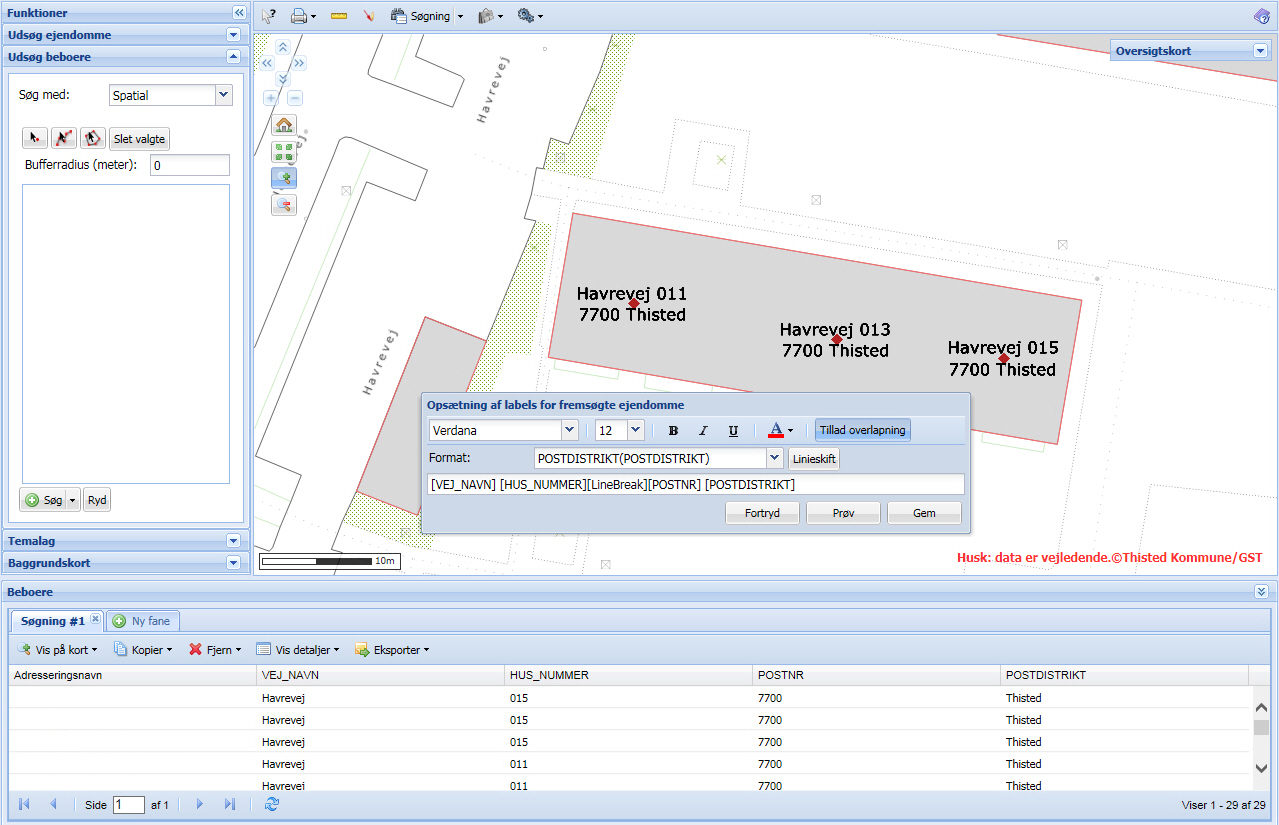Toggle bold label formatting
1279x825 pixels.
[673, 431]
